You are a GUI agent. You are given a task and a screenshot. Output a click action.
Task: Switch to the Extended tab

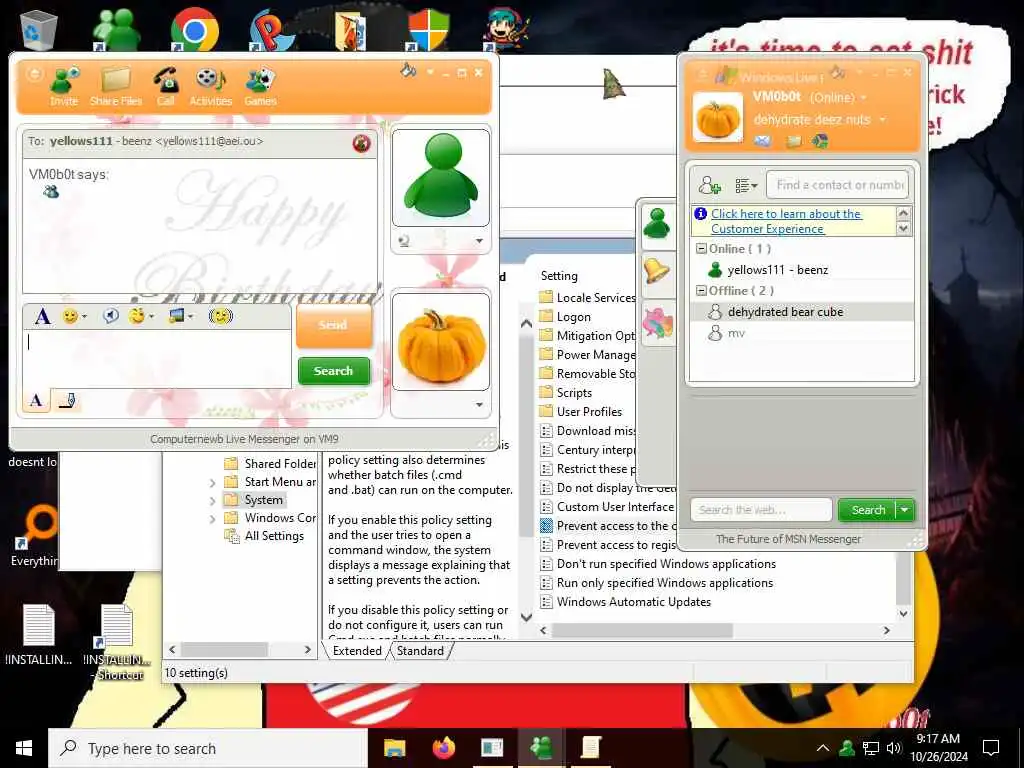357,650
